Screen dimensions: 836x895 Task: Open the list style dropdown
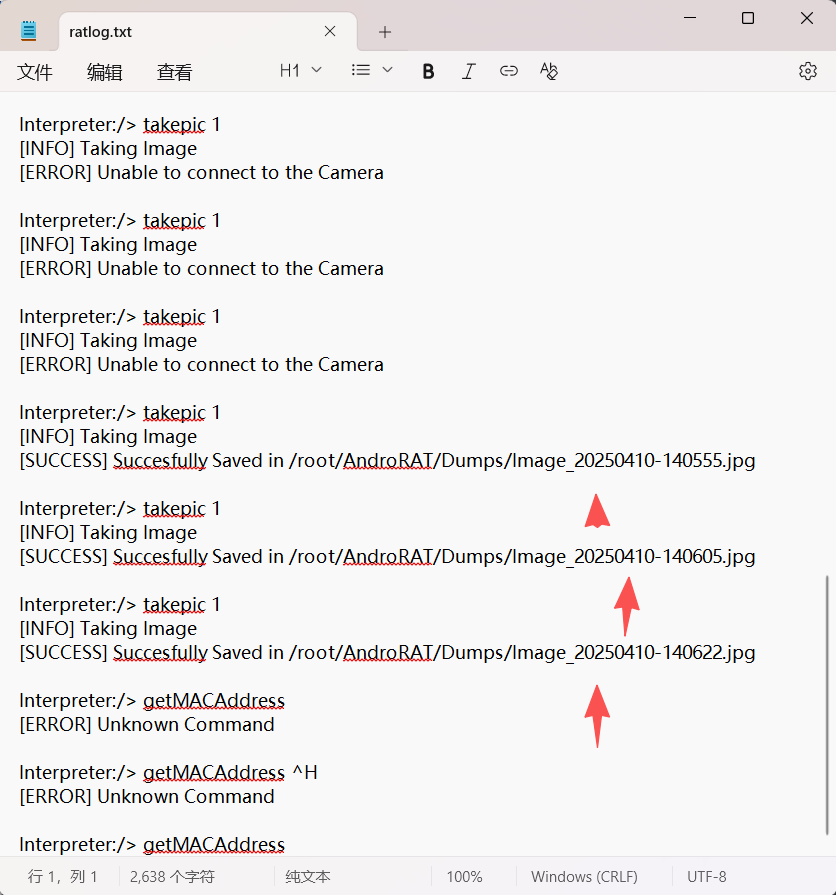click(372, 70)
